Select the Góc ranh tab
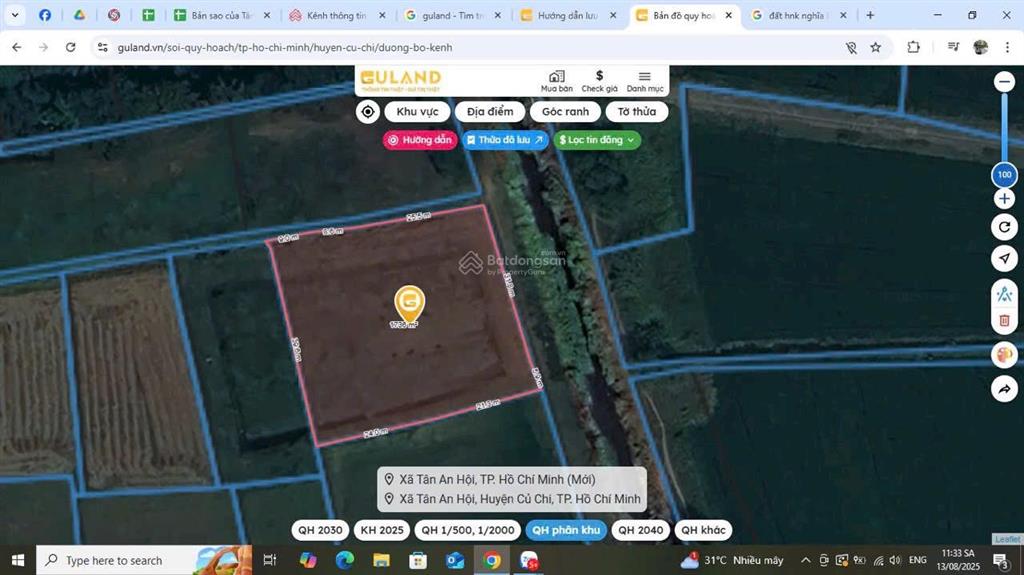 pyautogui.click(x=565, y=112)
